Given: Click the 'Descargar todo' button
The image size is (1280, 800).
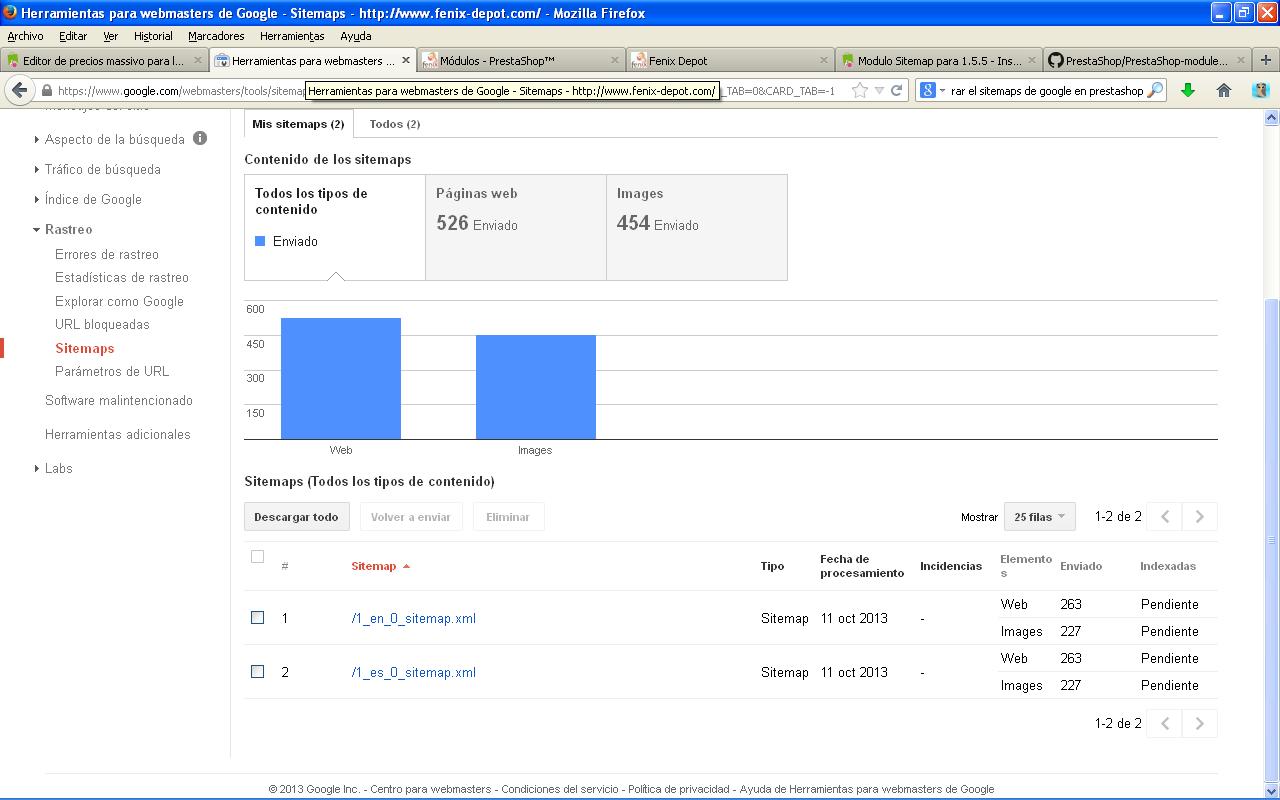Looking at the screenshot, I should tap(296, 517).
